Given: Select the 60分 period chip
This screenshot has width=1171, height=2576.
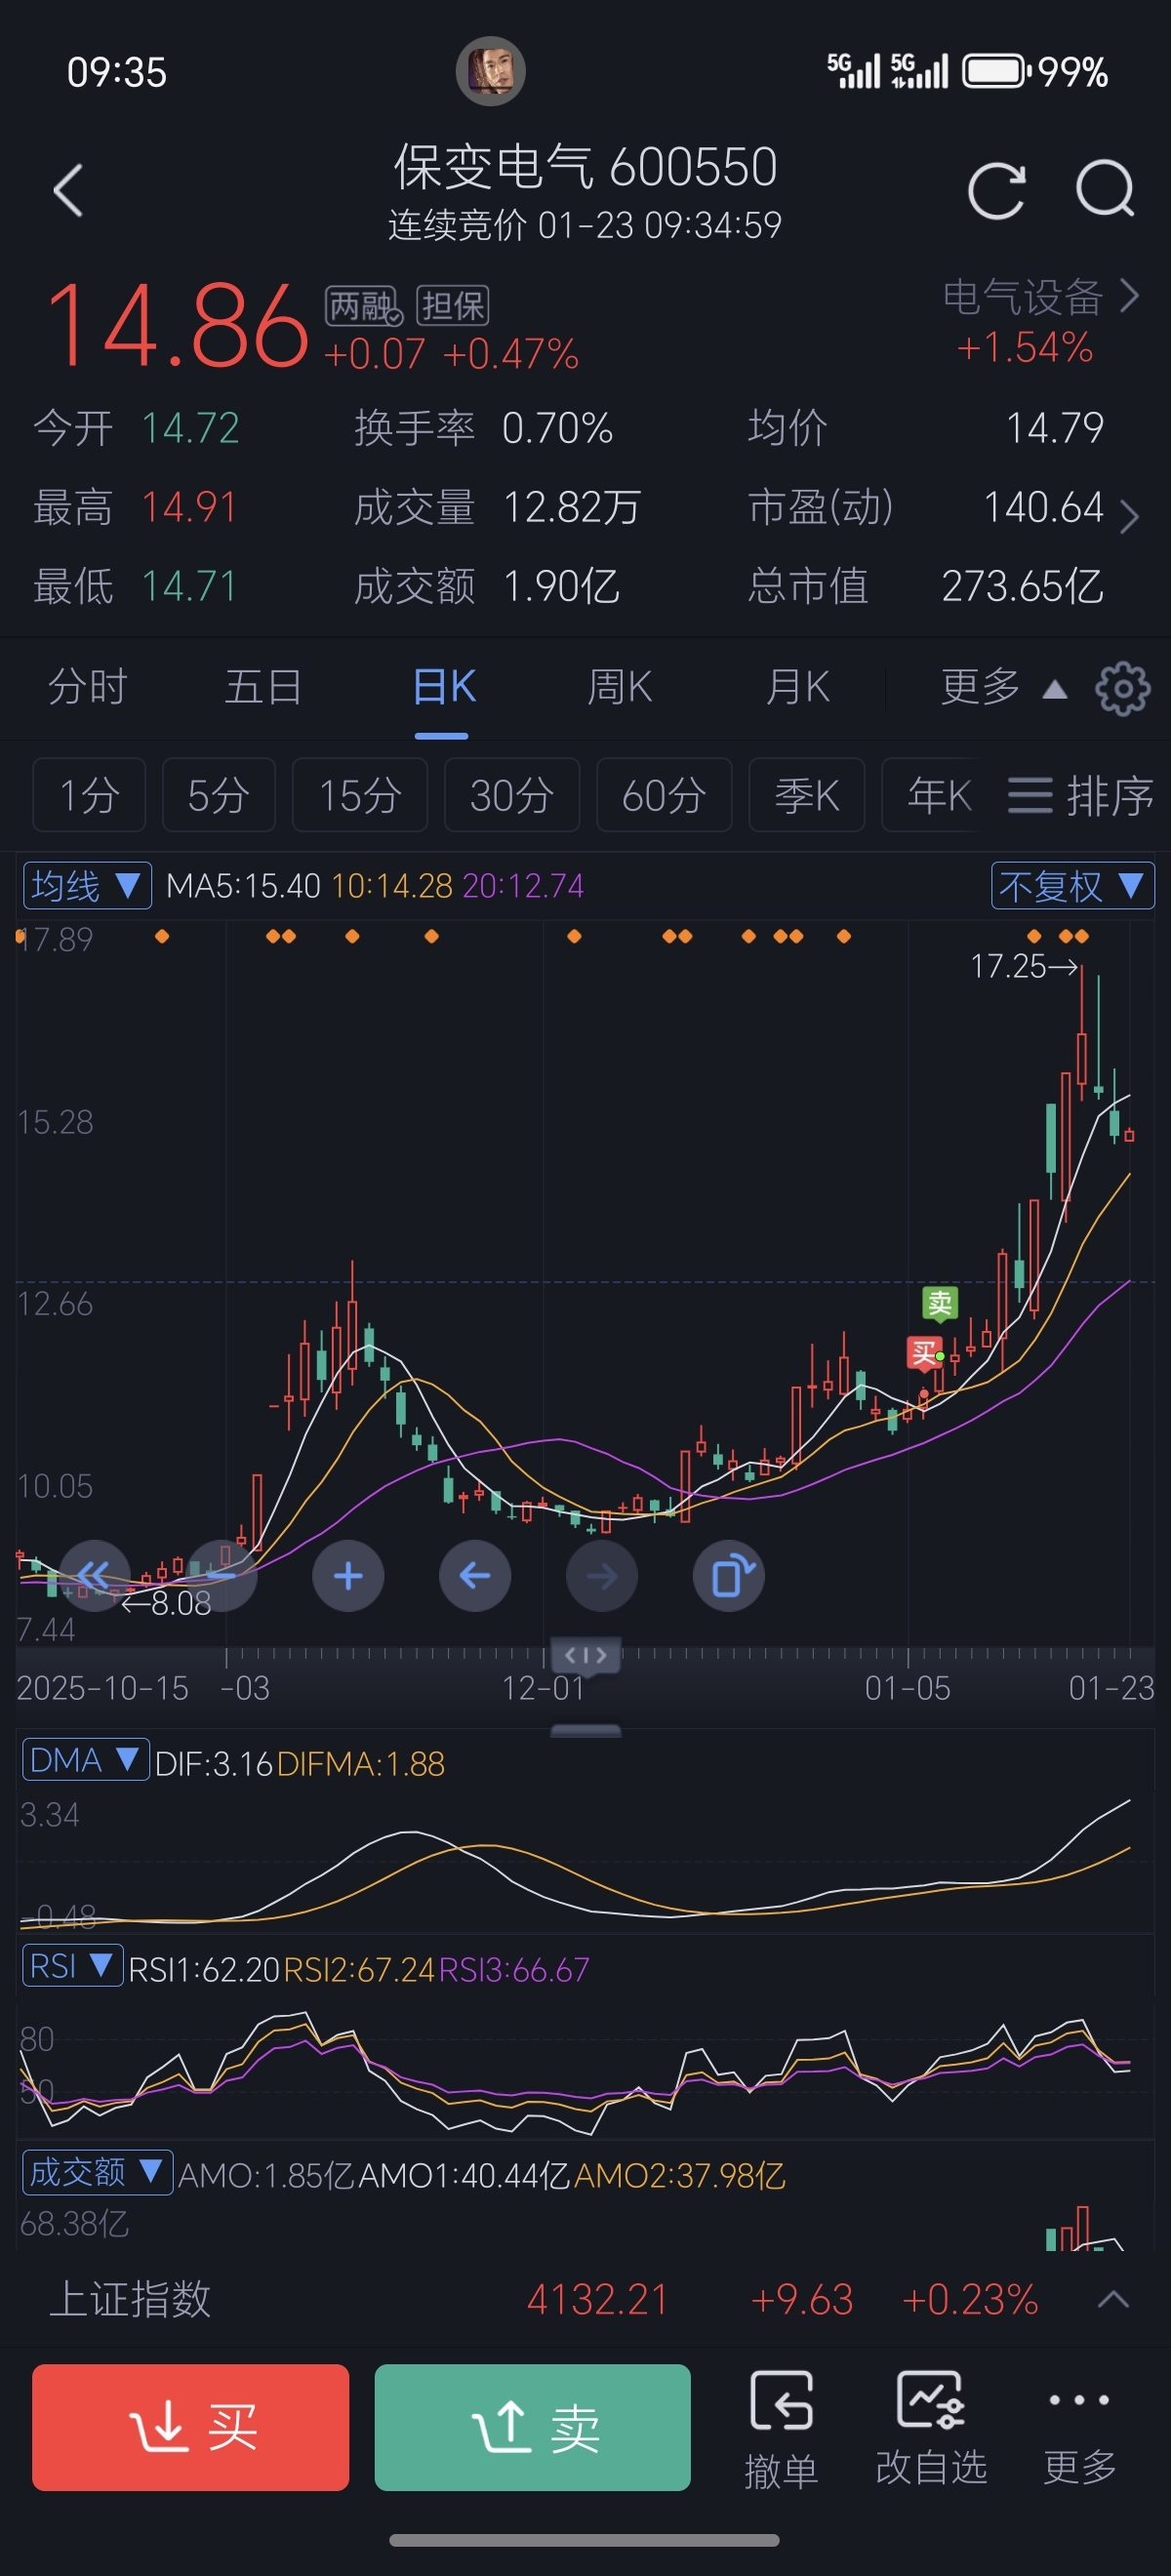Looking at the screenshot, I should pyautogui.click(x=664, y=796).
